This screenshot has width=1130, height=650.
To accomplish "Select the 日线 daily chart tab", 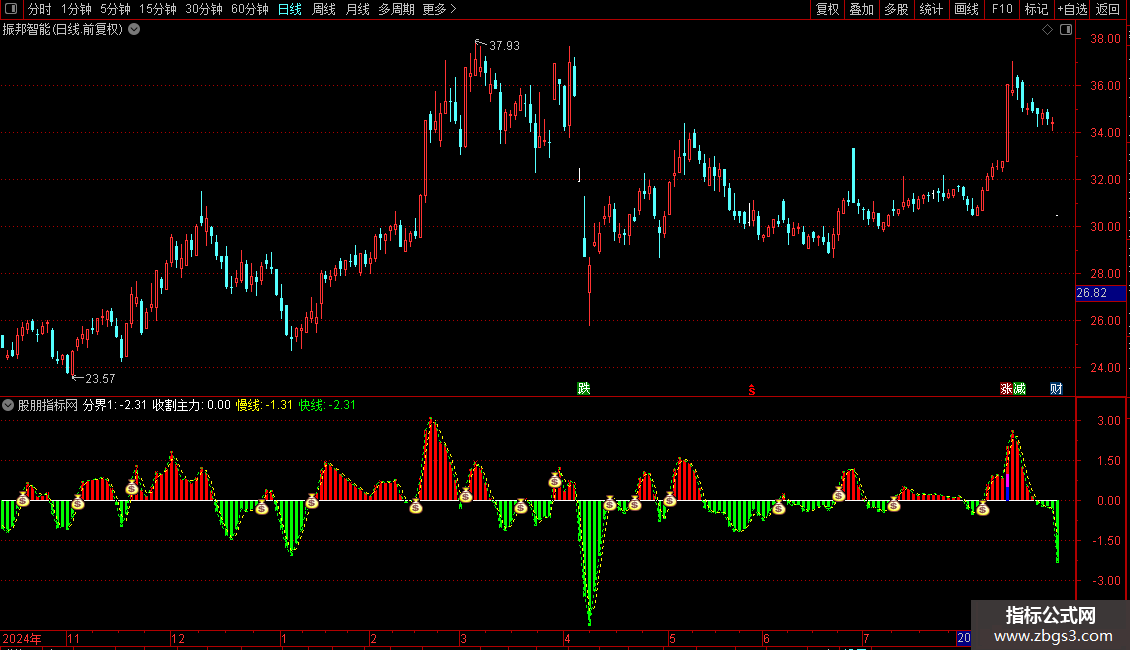I will 290,9.
